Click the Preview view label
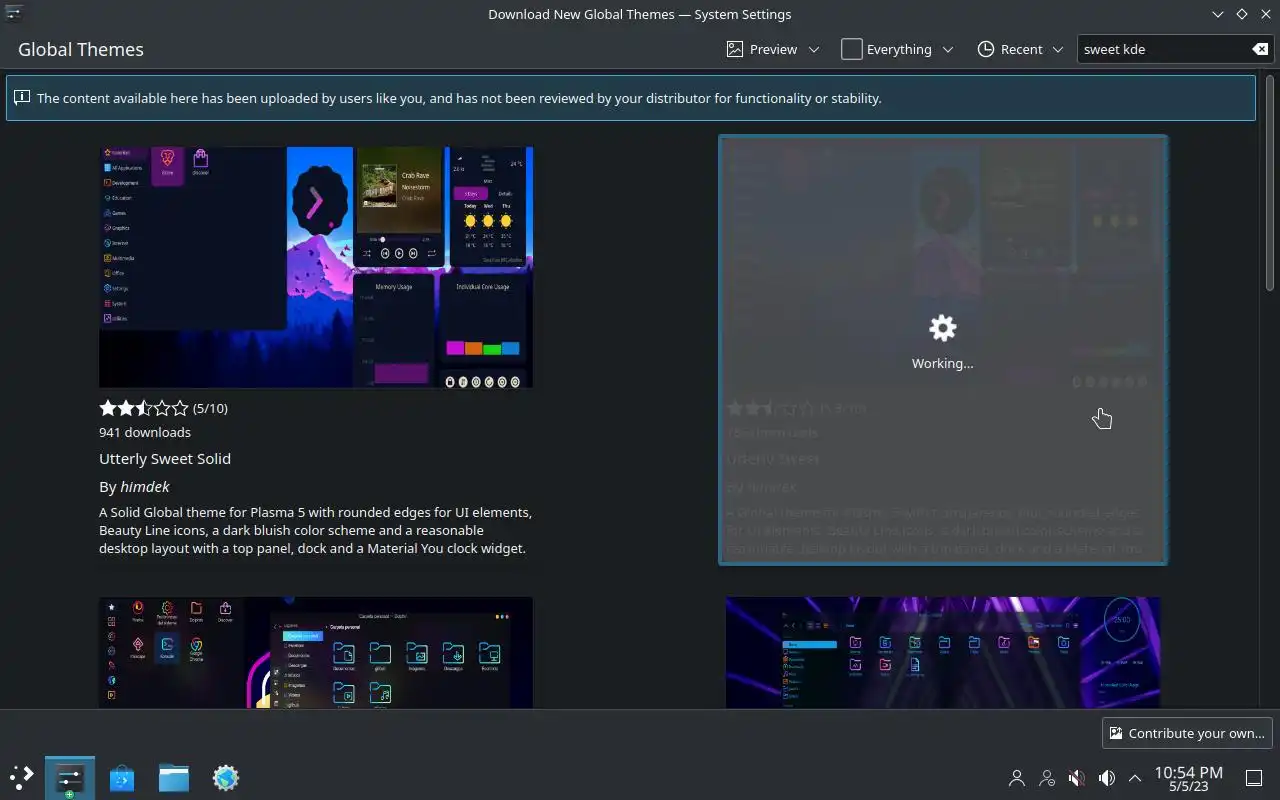 pos(773,49)
